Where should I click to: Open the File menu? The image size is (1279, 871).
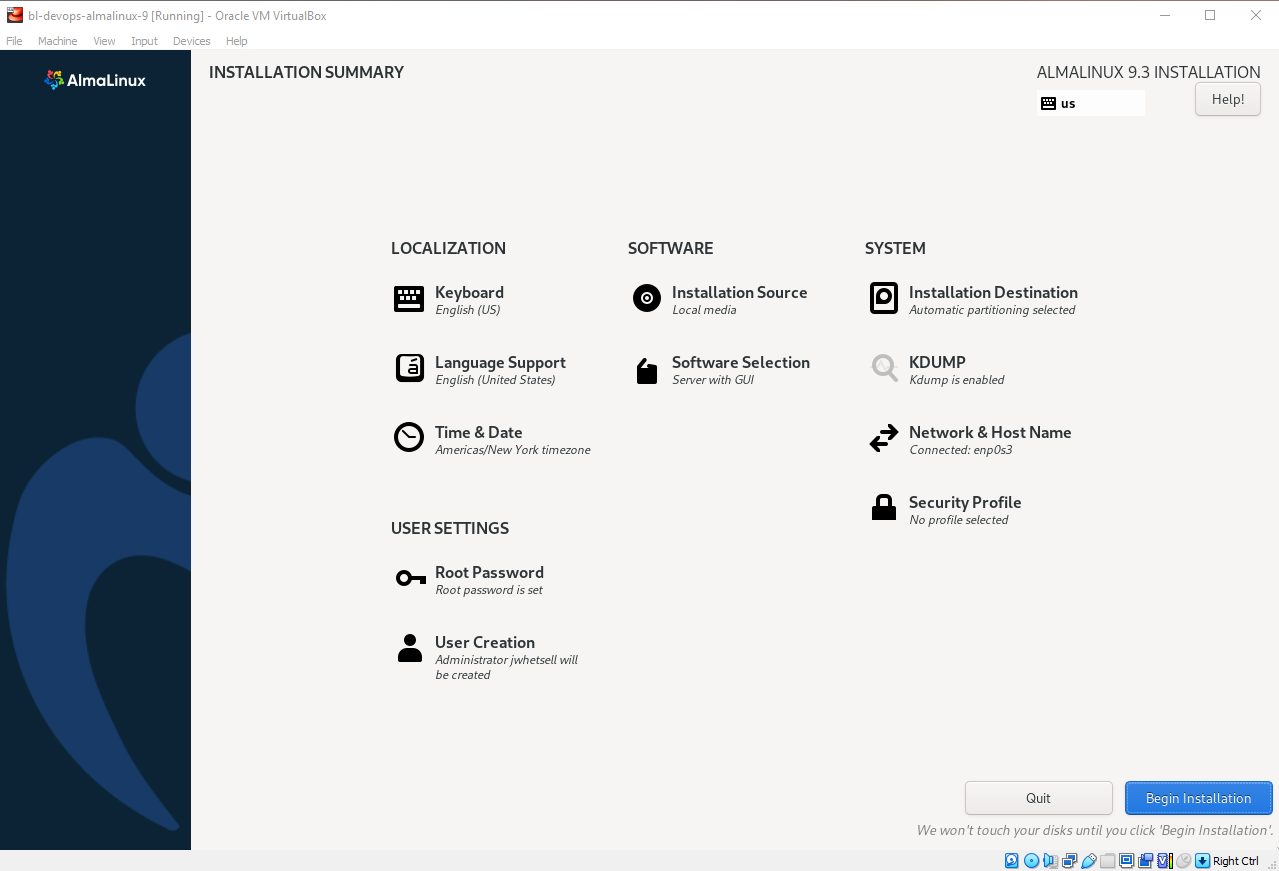[14, 41]
